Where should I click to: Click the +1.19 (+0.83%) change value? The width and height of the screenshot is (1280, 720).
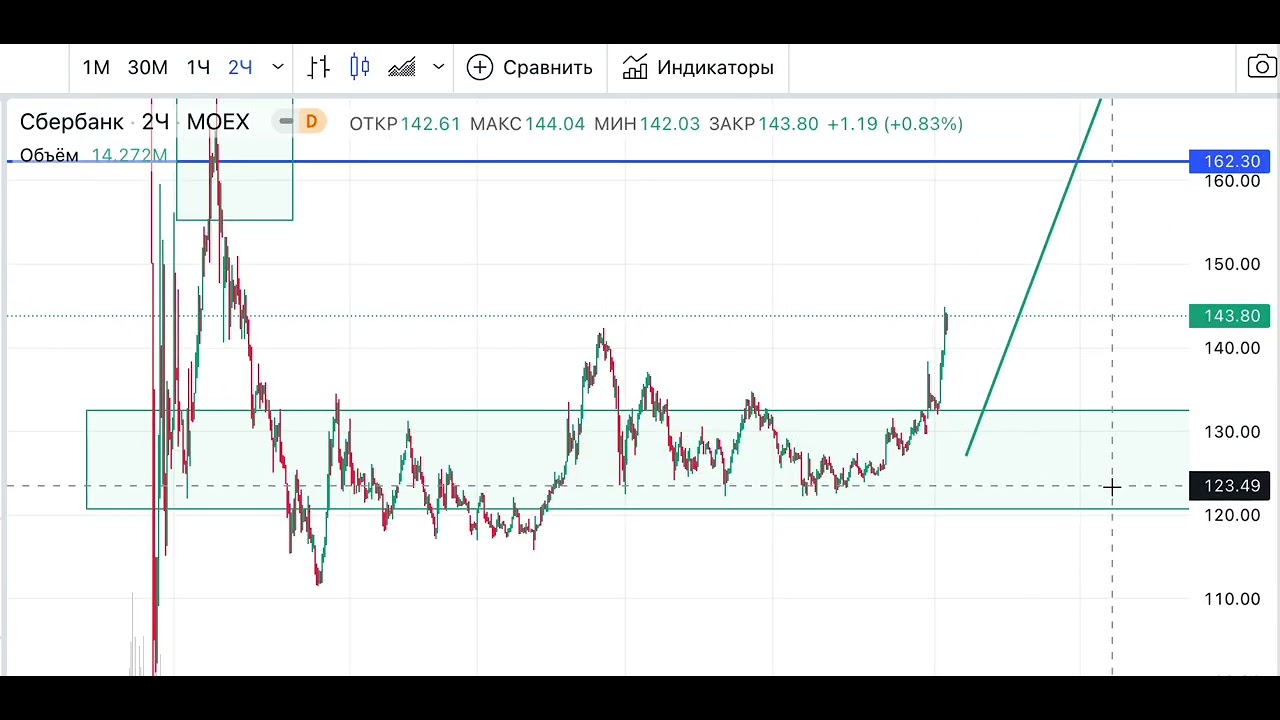pos(895,124)
